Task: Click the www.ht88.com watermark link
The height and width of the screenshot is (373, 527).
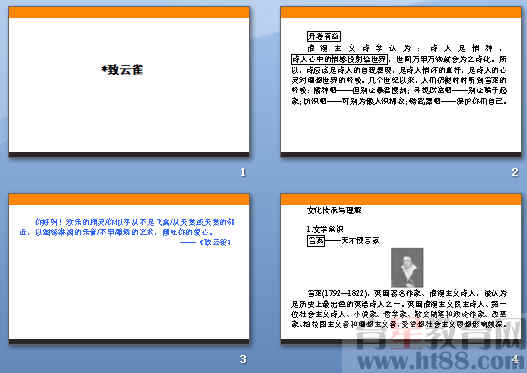Action: (x=440, y=361)
